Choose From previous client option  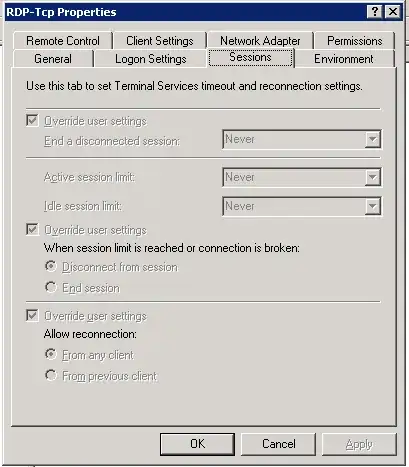point(51,375)
